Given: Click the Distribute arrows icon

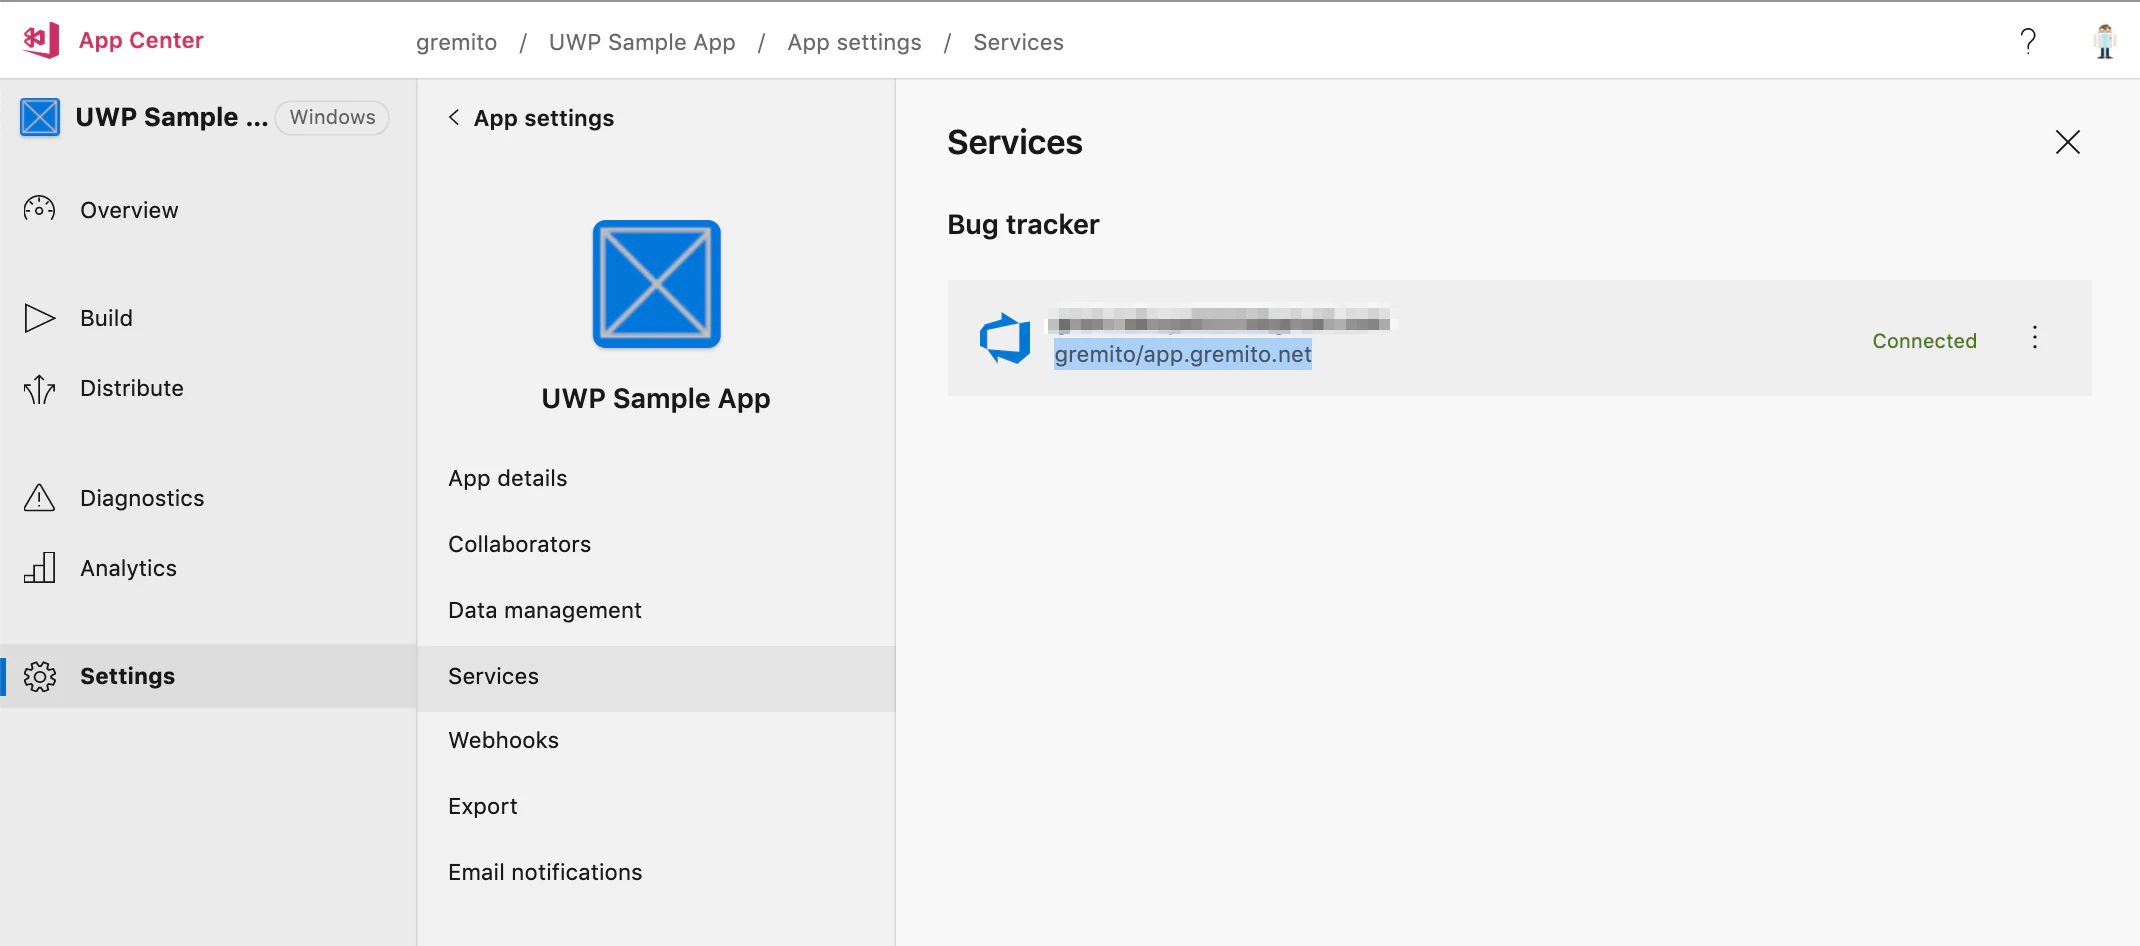Looking at the screenshot, I should tap(40, 388).
